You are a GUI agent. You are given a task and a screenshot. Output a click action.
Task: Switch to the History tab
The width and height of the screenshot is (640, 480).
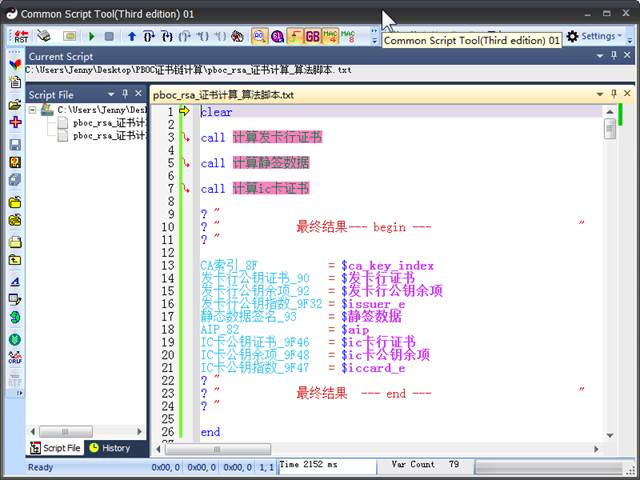coord(110,448)
